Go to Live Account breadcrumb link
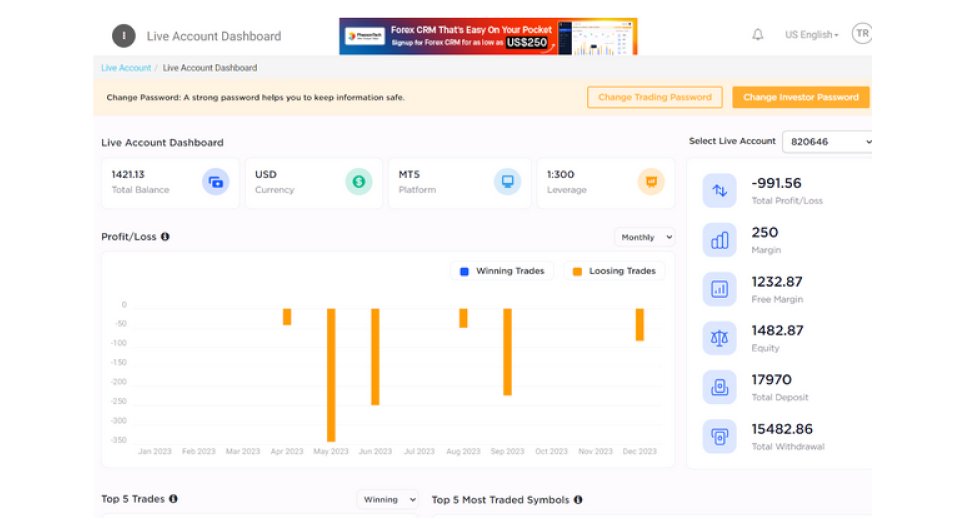Screen dimensions: 964x528 pos(126,68)
